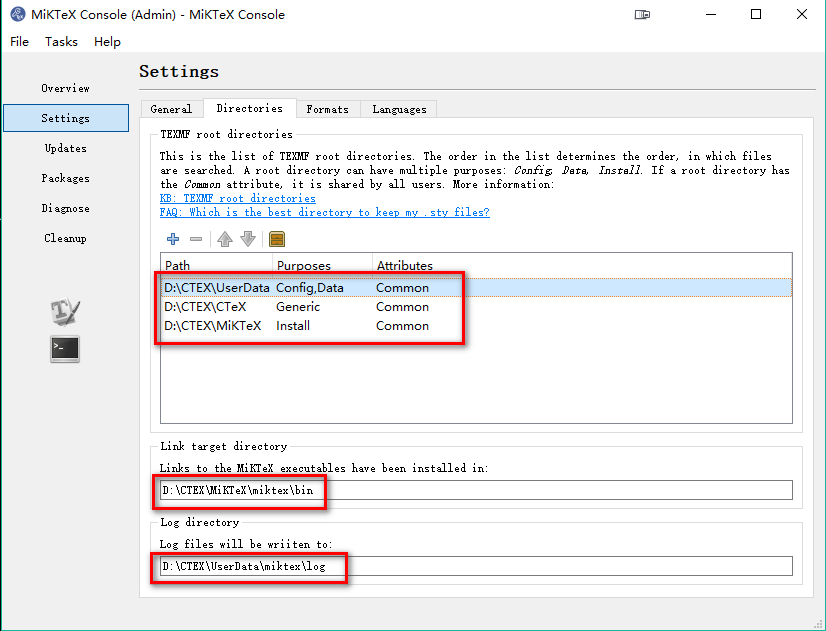Go to the Updates page
This screenshot has height=631, width=826.
(x=66, y=148)
